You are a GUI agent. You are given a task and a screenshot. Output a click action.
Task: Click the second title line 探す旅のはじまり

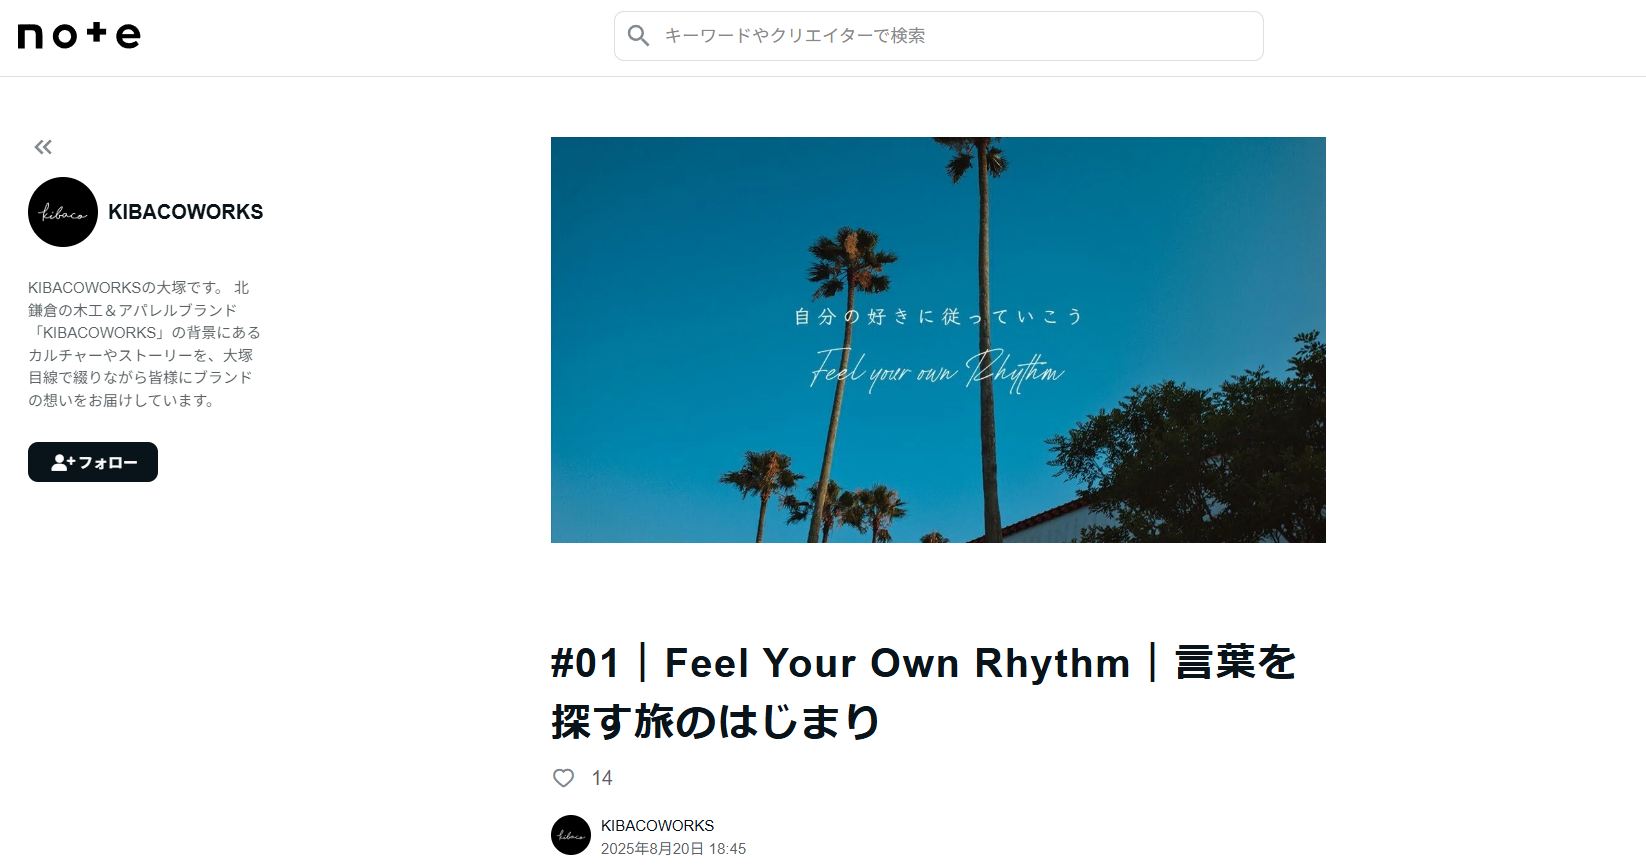pyautogui.click(x=715, y=721)
